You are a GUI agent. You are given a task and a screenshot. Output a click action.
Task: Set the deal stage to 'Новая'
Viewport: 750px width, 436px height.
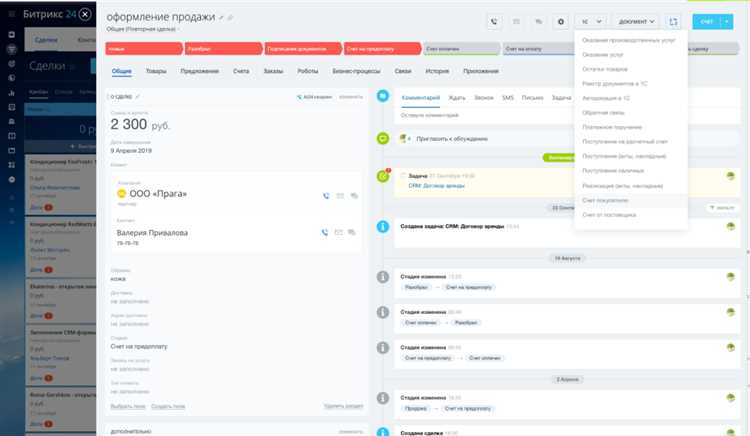coord(143,49)
